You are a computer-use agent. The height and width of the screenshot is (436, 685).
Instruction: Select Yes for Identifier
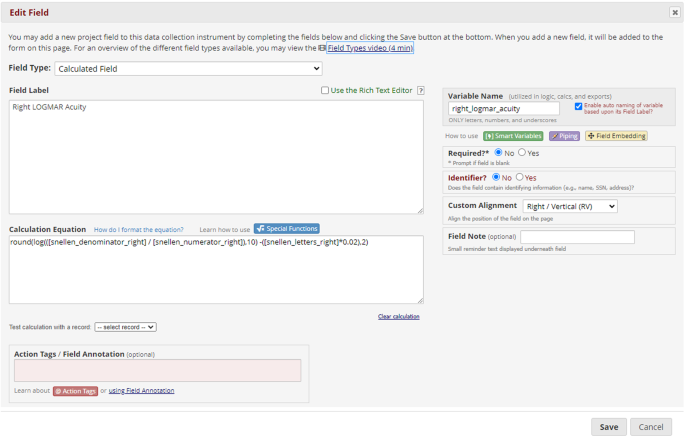tap(519, 177)
